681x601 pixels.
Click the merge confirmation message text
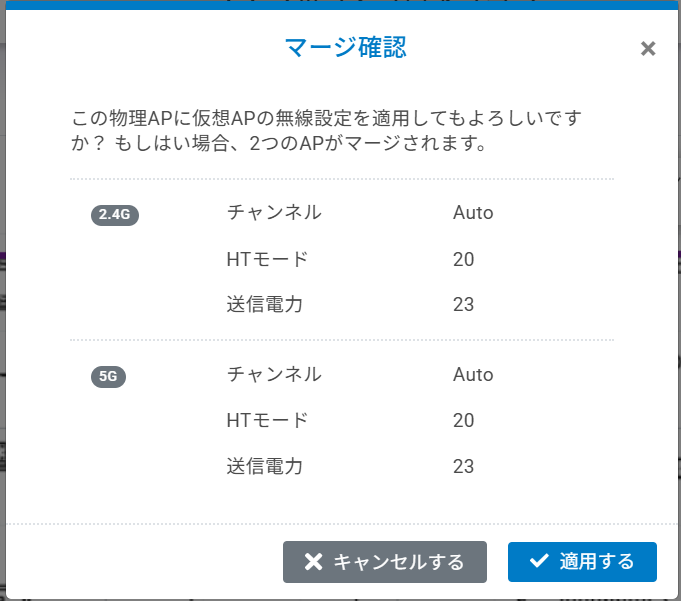(326, 131)
